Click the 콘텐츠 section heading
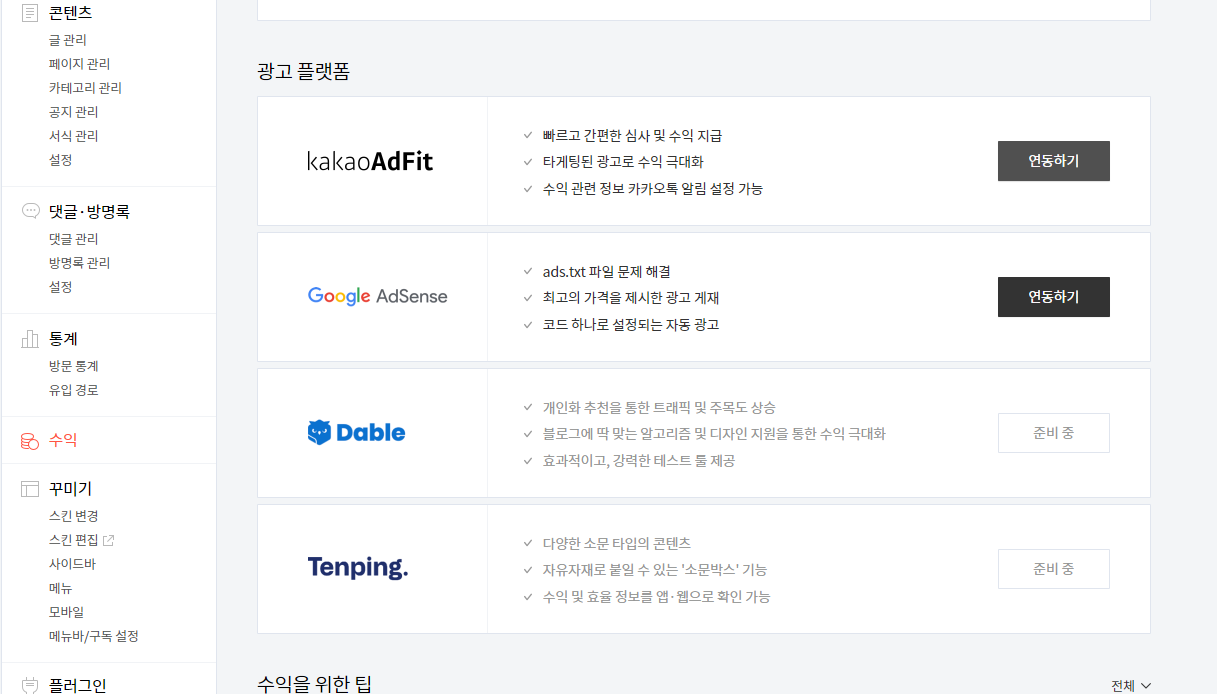Screen dimensions: 1217x694 (70, 13)
